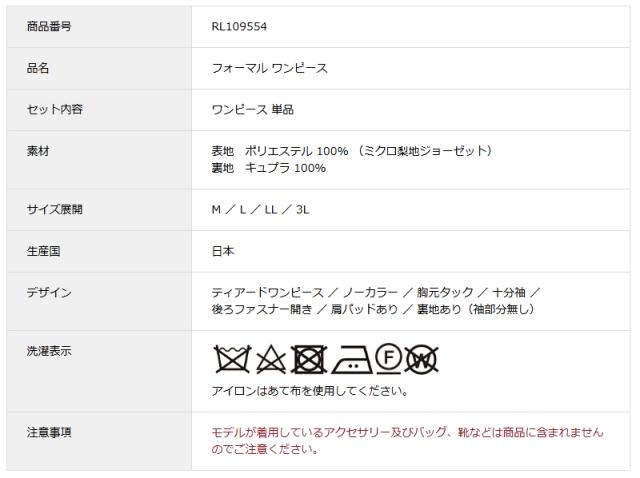This screenshot has width=640, height=478.
Task: Click the do-not-tumble-dry symbol
Action: [x=309, y=359]
